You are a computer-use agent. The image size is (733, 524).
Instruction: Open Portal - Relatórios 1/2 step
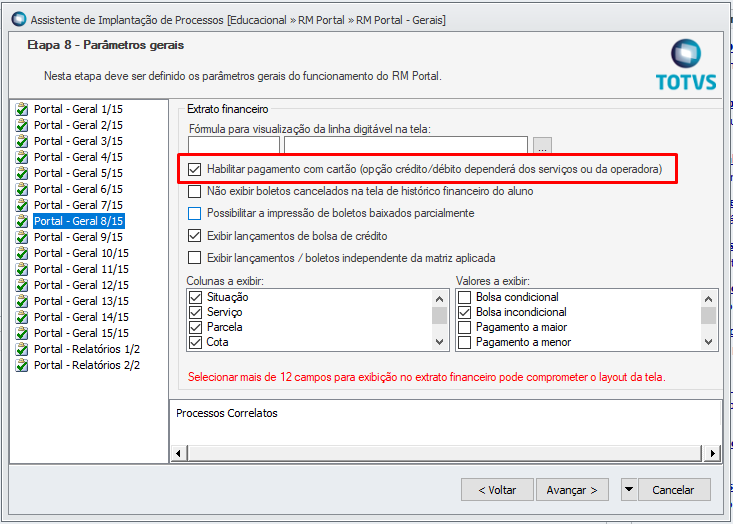coord(87,349)
